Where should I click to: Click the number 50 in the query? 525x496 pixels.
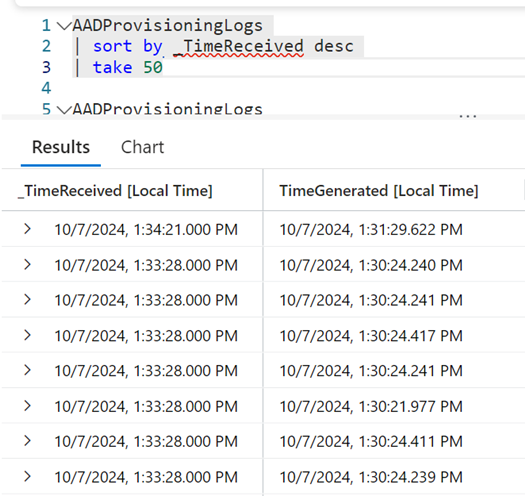point(153,67)
